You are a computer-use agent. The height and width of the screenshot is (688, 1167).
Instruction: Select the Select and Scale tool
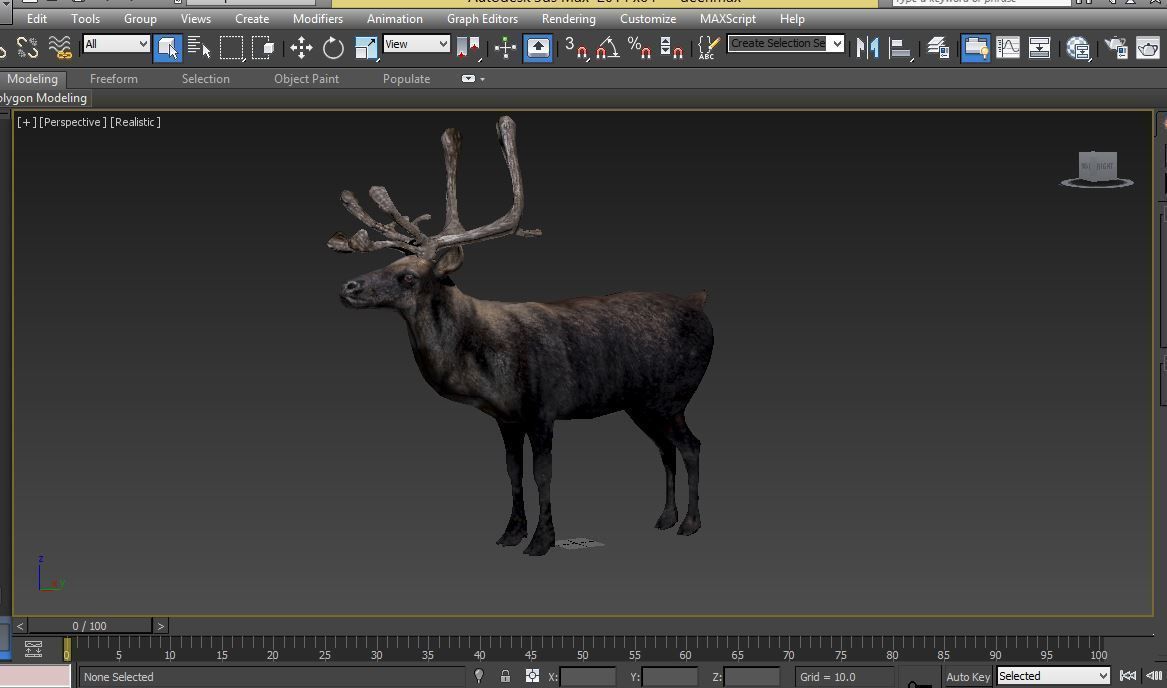[365, 48]
